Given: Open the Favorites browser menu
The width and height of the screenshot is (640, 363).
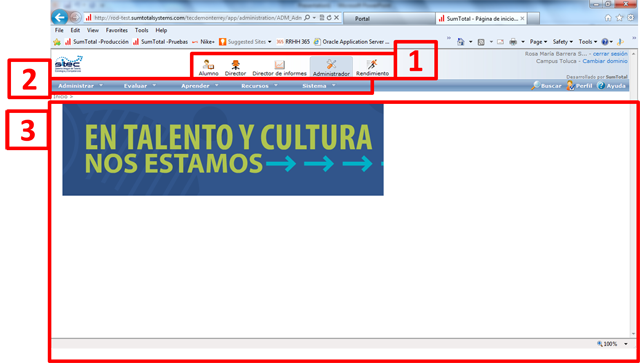Looking at the screenshot, I should click(x=117, y=30).
